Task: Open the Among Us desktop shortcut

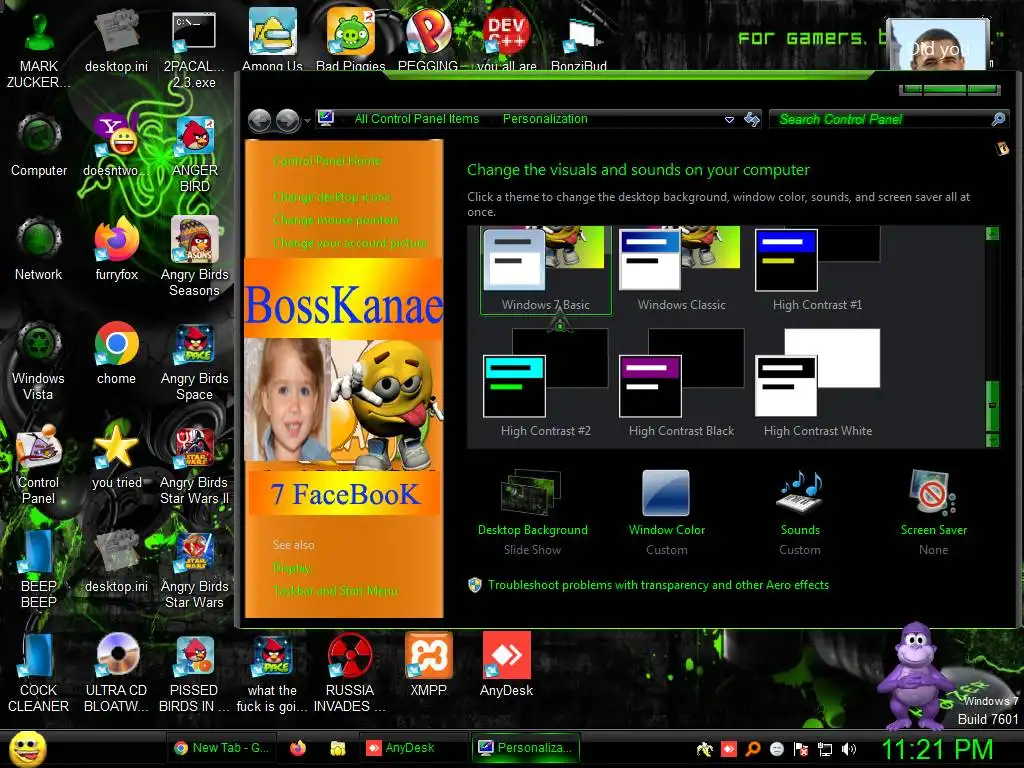Action: coord(272,40)
